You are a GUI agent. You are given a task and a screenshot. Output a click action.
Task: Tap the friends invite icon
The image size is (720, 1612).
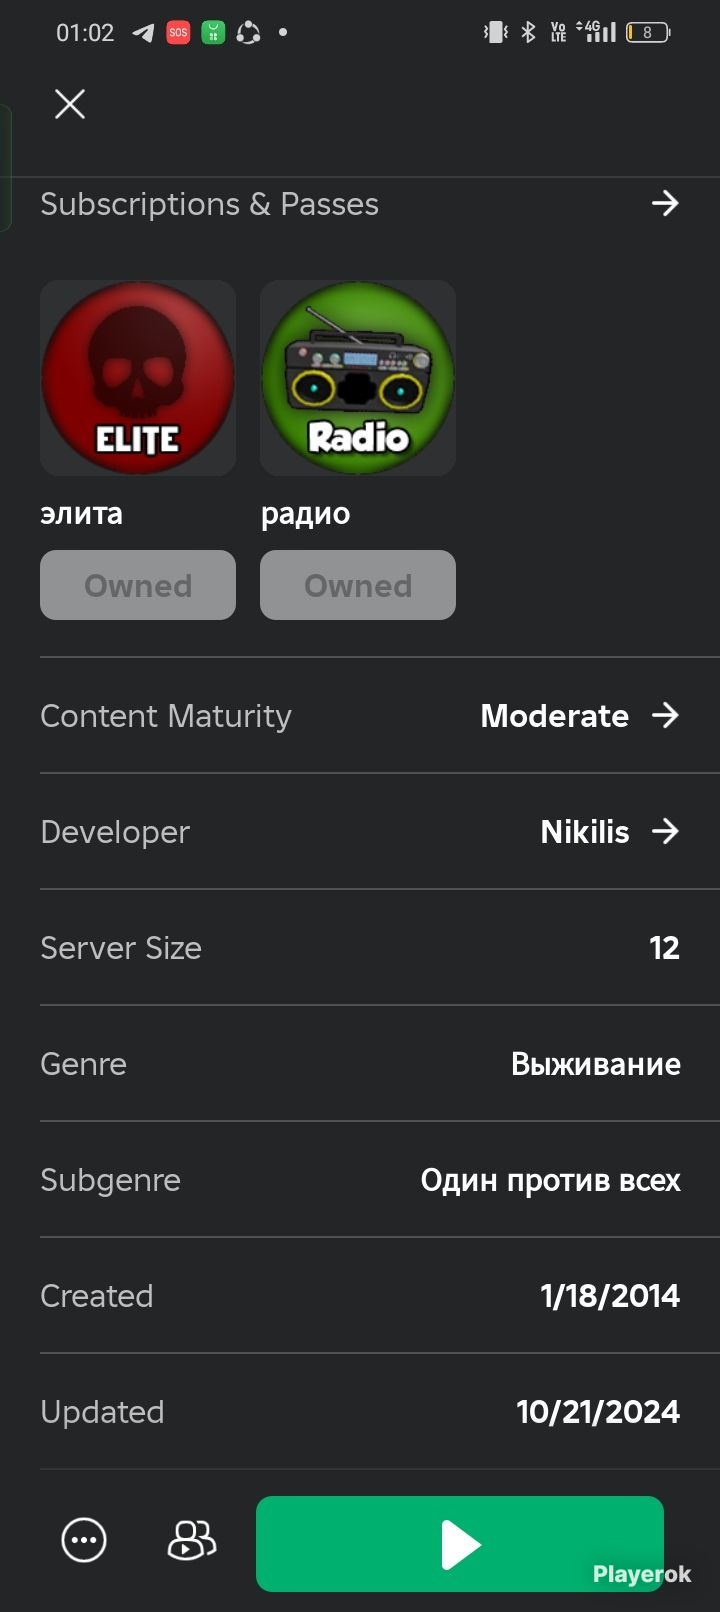(x=191, y=1540)
